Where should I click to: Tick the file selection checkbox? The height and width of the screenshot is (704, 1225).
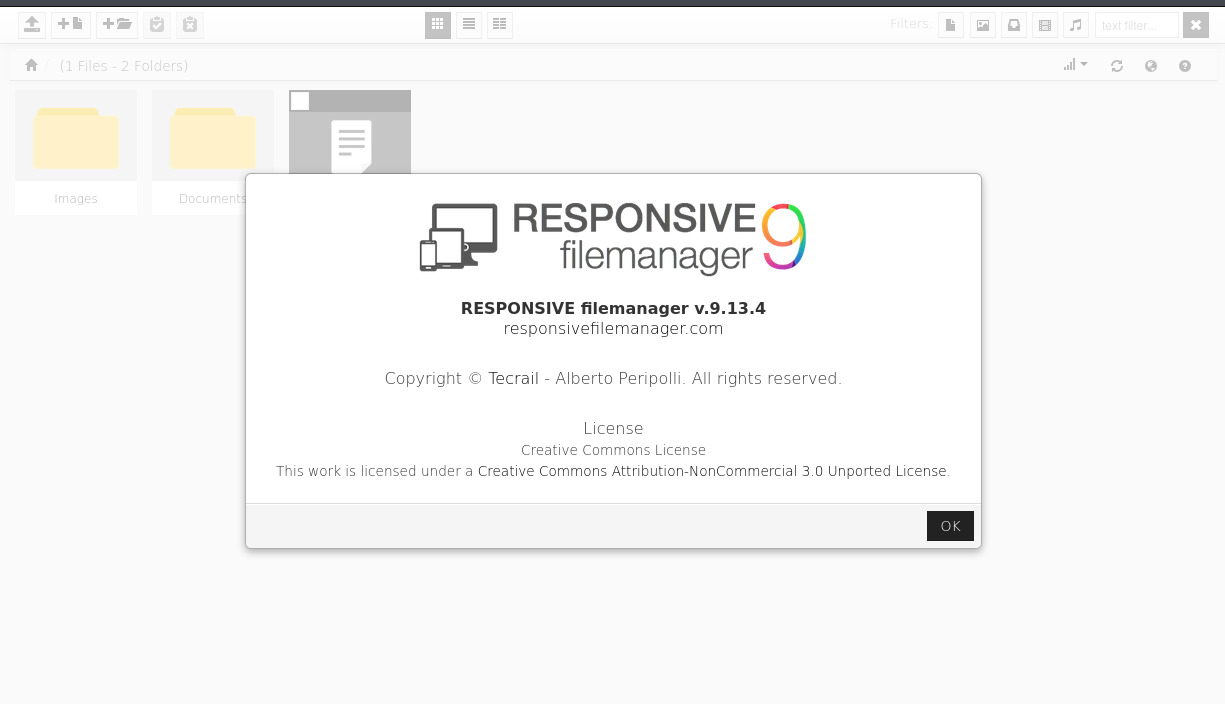[x=300, y=101]
